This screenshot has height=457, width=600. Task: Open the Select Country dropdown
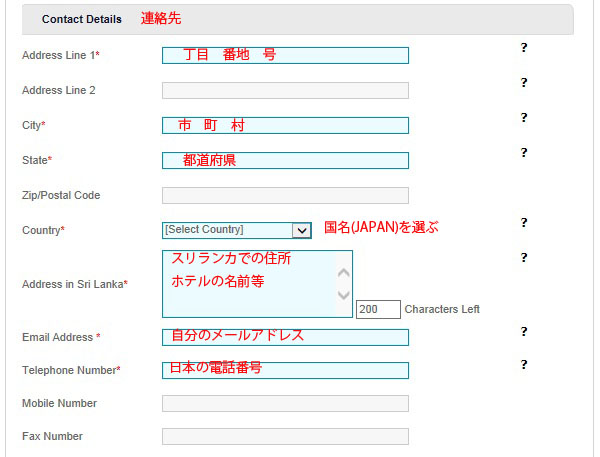pos(236,230)
